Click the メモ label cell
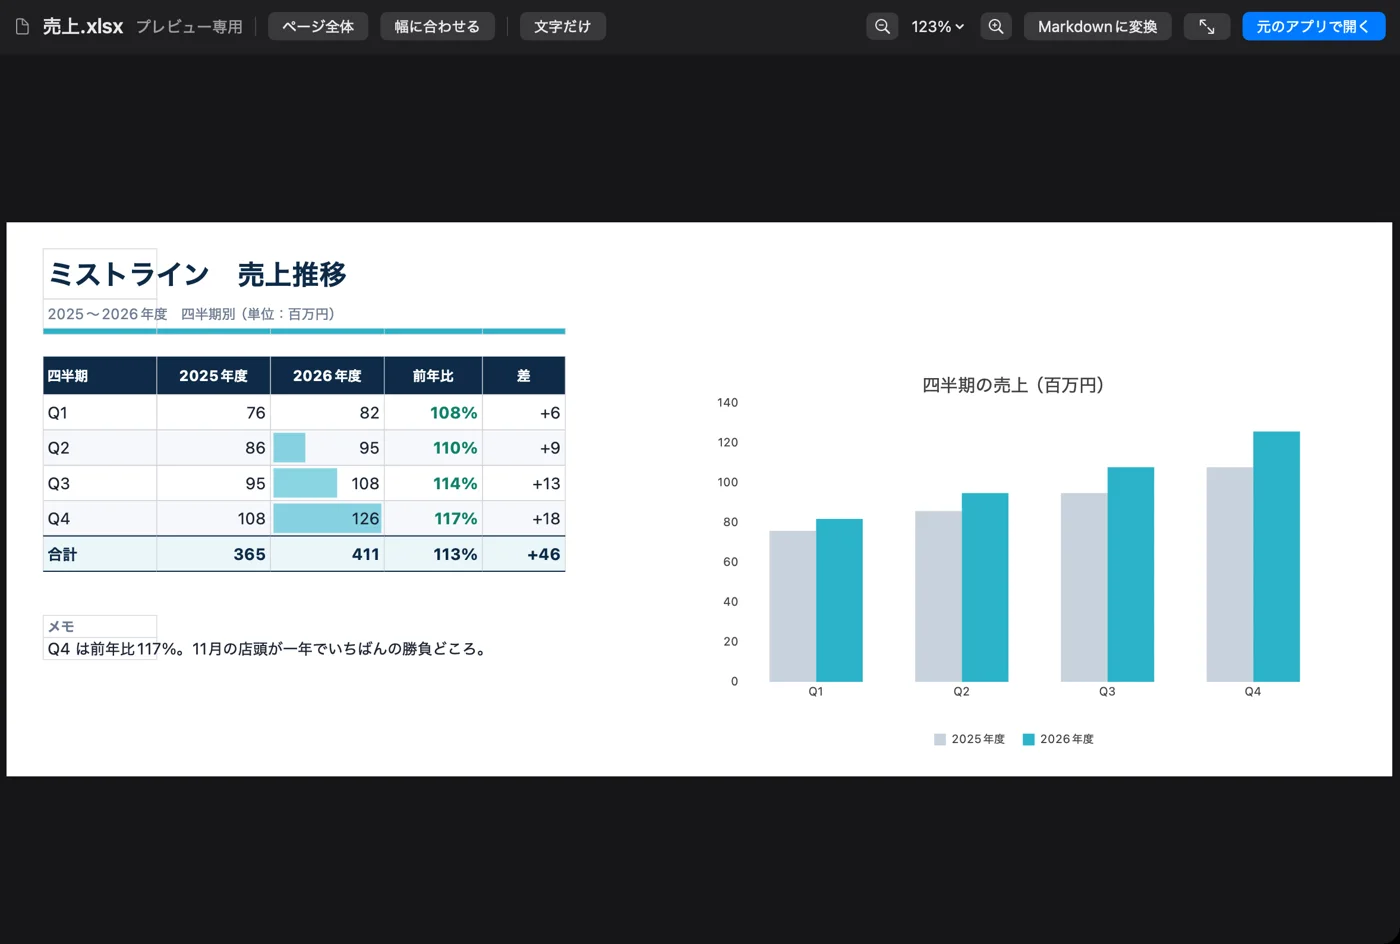1400x944 pixels. click(x=100, y=626)
